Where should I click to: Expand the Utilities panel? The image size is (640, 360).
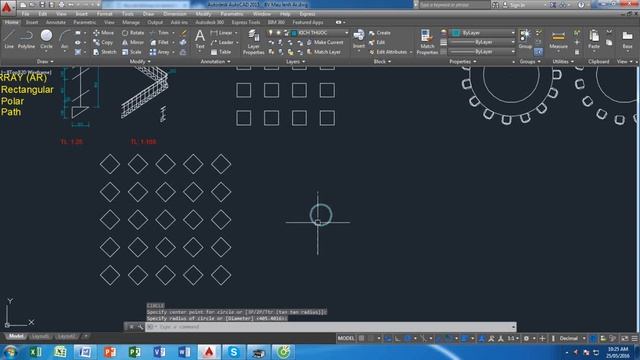(563, 62)
